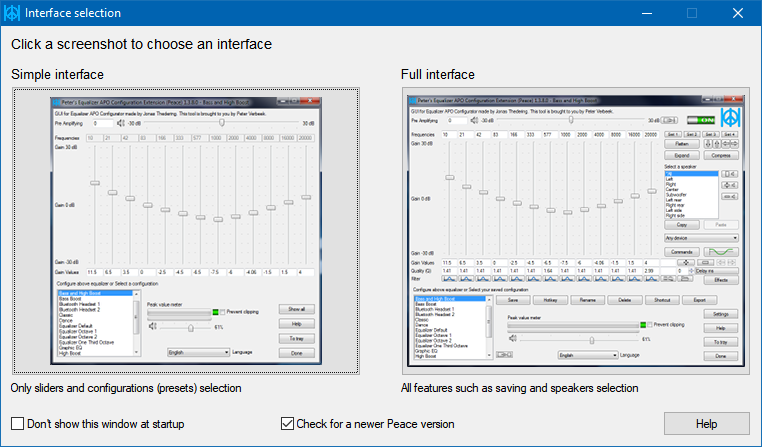This screenshot has height=447, width=762.
Task: Click the 'Simple interface' heading text
Action: tap(57, 74)
